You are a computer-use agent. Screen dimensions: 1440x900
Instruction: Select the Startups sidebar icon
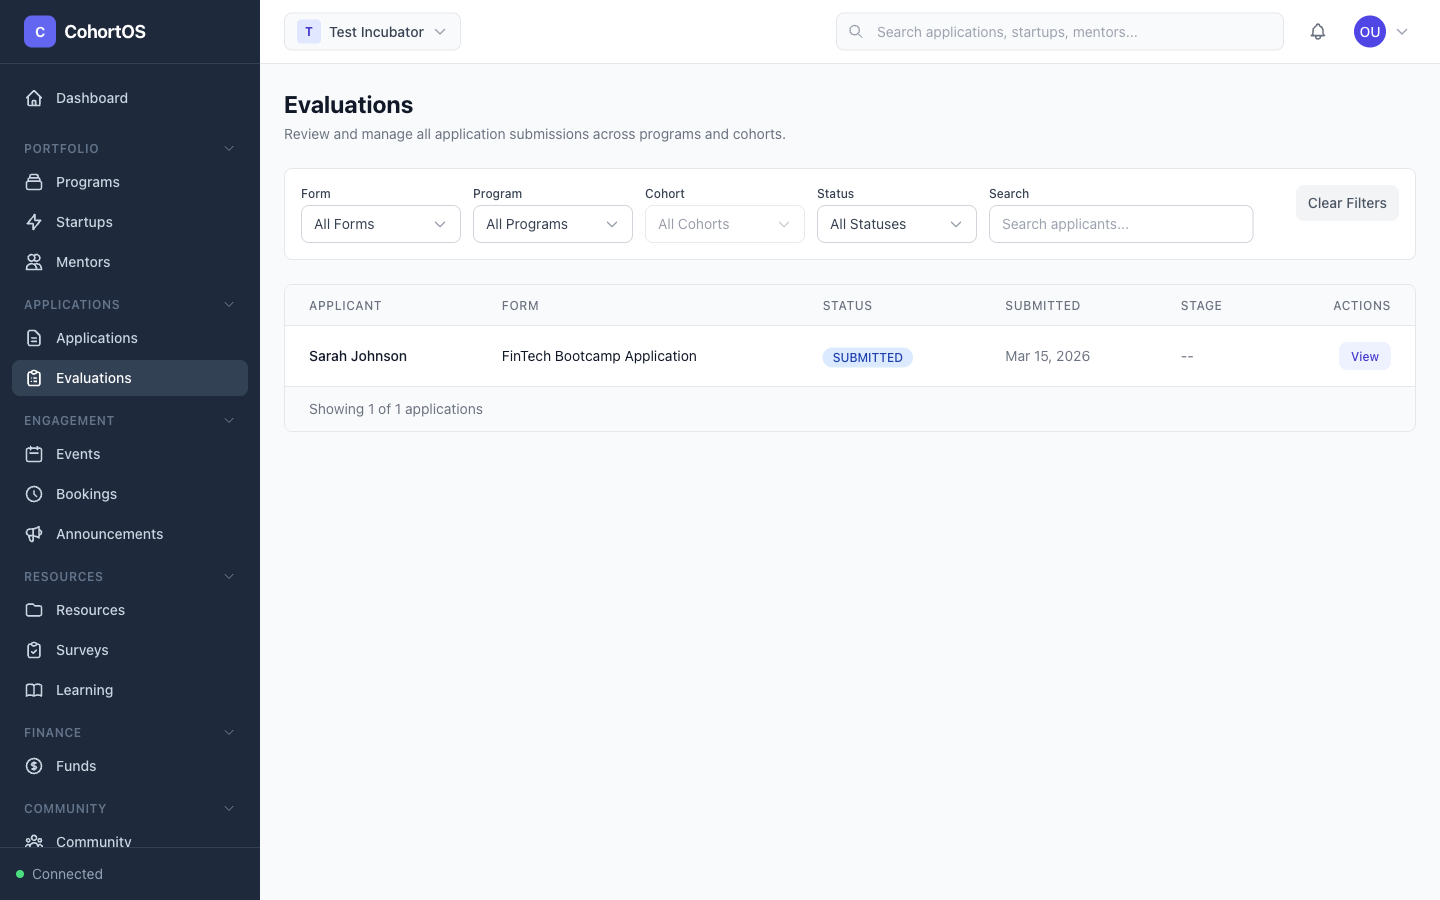[34, 222]
